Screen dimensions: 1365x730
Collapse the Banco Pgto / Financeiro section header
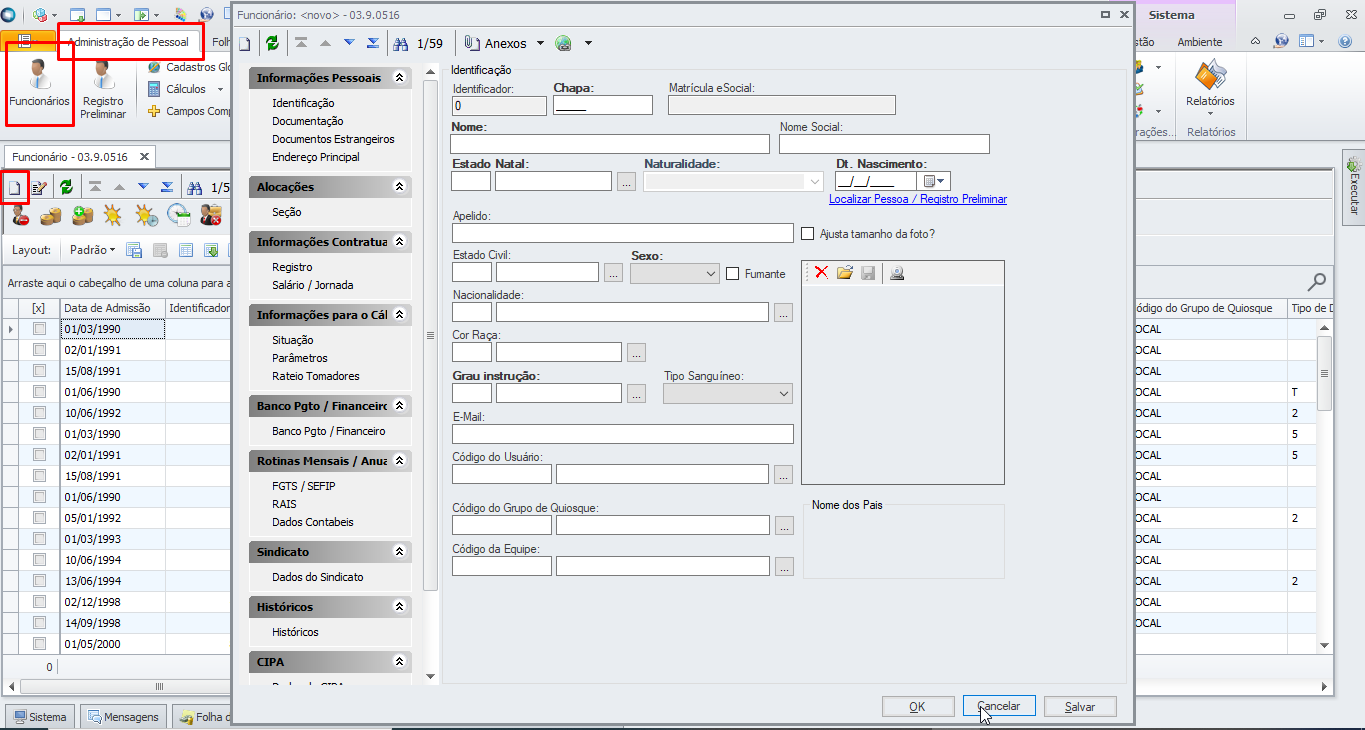point(400,406)
